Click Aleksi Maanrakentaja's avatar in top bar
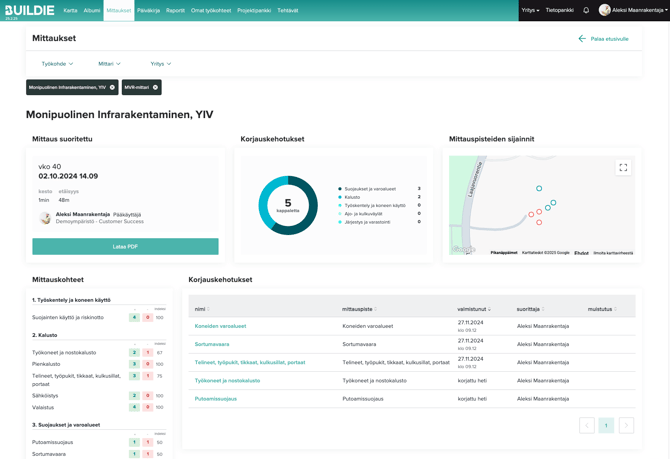670x459 pixels. coord(604,10)
